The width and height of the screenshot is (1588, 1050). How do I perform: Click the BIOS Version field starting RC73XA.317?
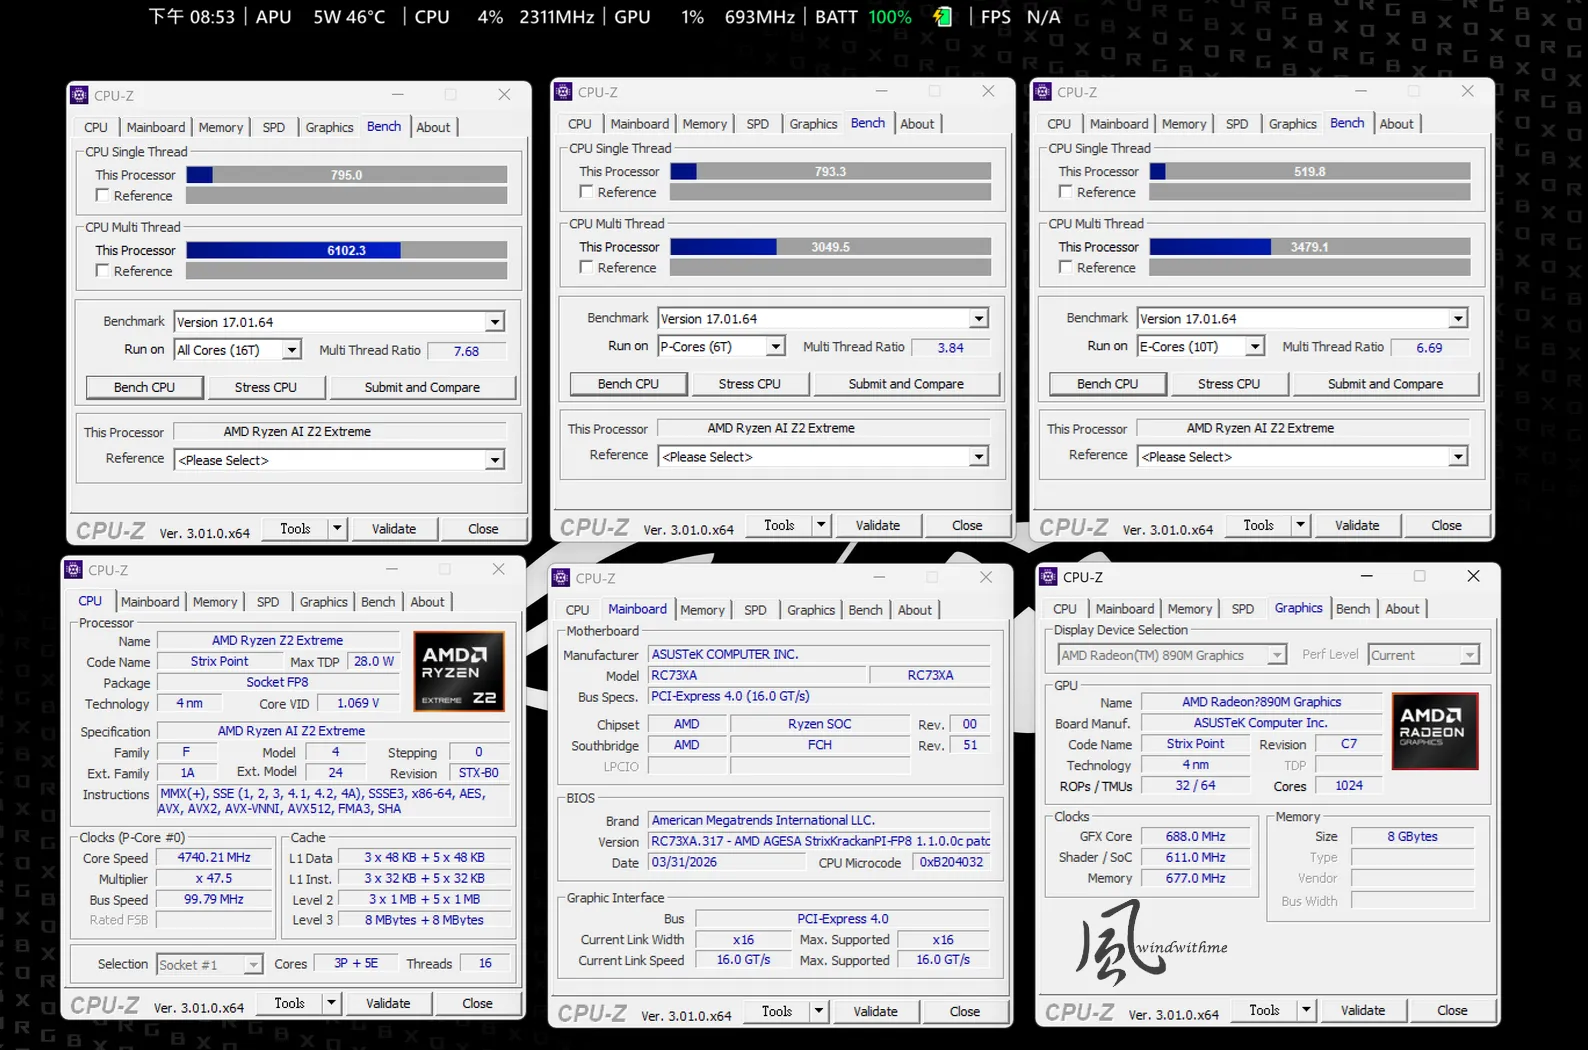coord(820,841)
